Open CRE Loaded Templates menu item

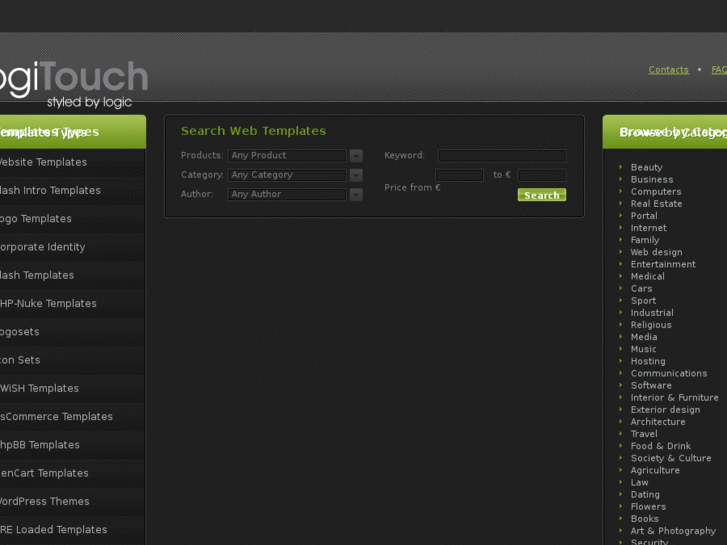[x=72, y=530]
